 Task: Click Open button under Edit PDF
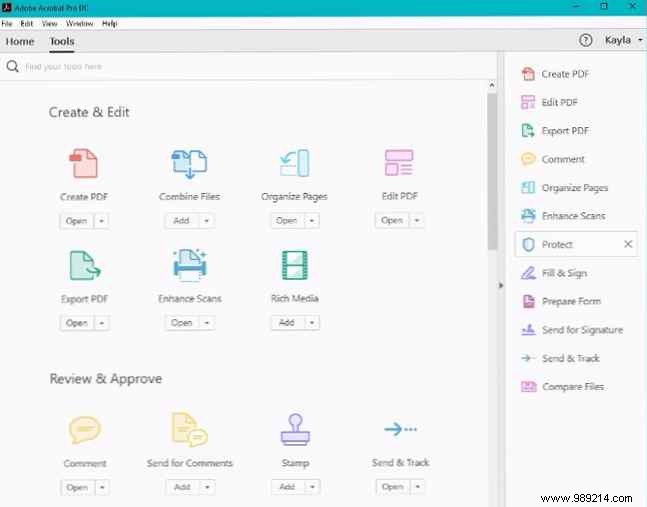click(392, 220)
